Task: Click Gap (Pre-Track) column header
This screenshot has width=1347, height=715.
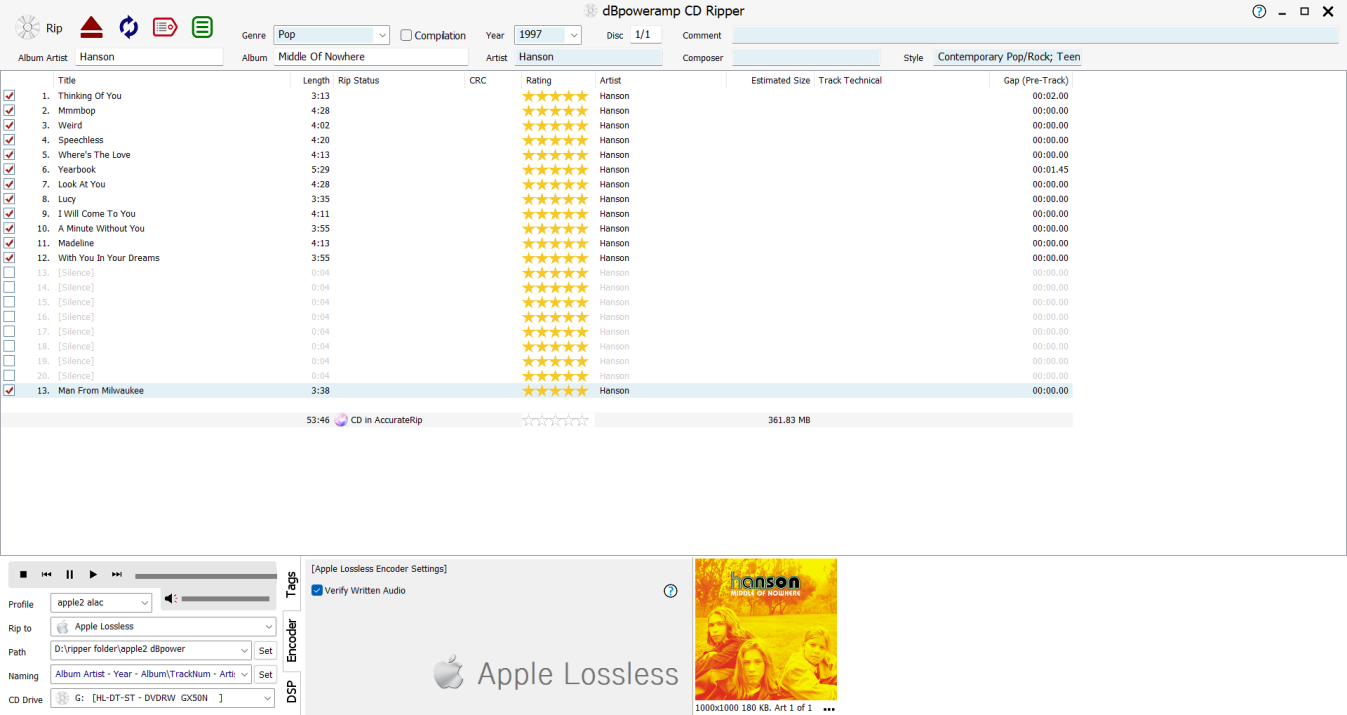Action: tap(1036, 81)
